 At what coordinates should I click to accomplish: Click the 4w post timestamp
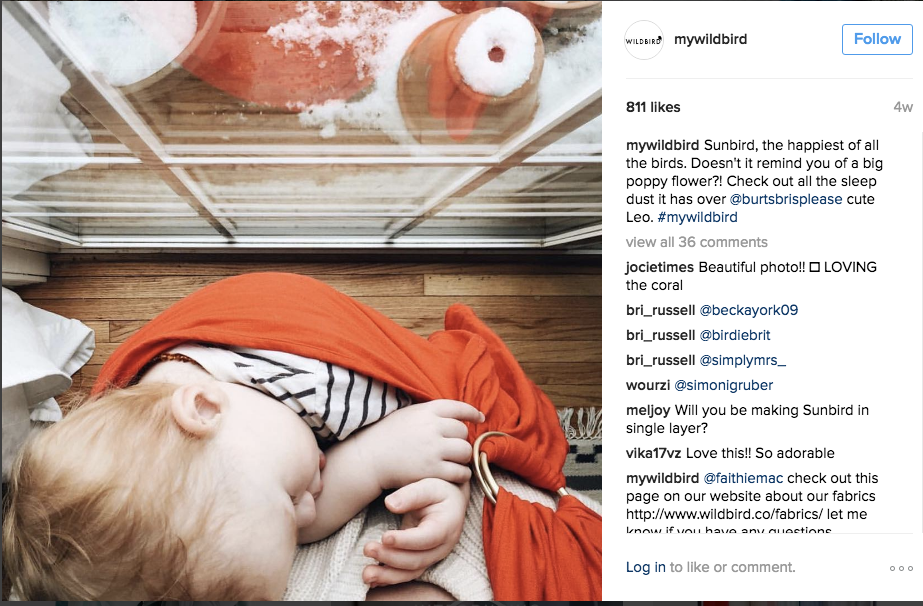pyautogui.click(x=903, y=107)
